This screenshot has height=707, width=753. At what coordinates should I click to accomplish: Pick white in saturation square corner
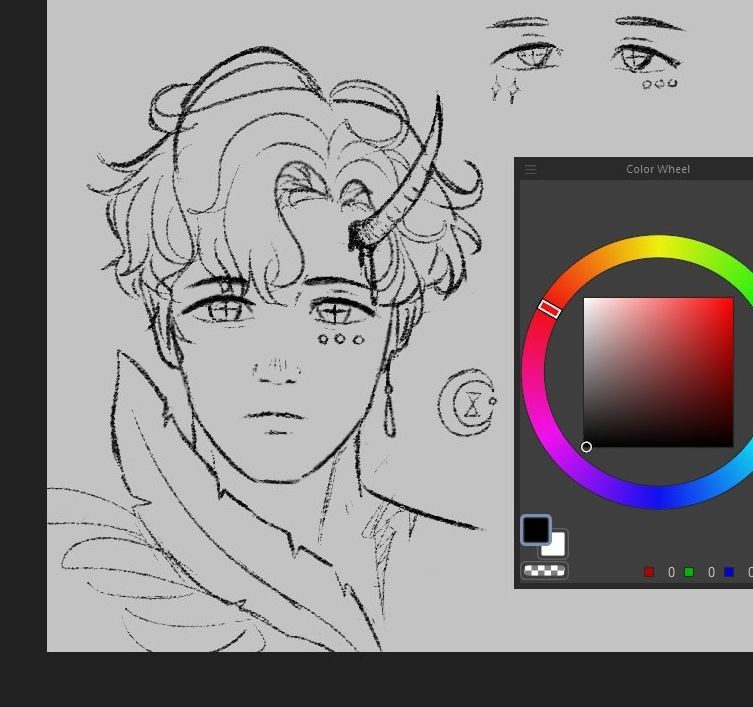point(587,301)
